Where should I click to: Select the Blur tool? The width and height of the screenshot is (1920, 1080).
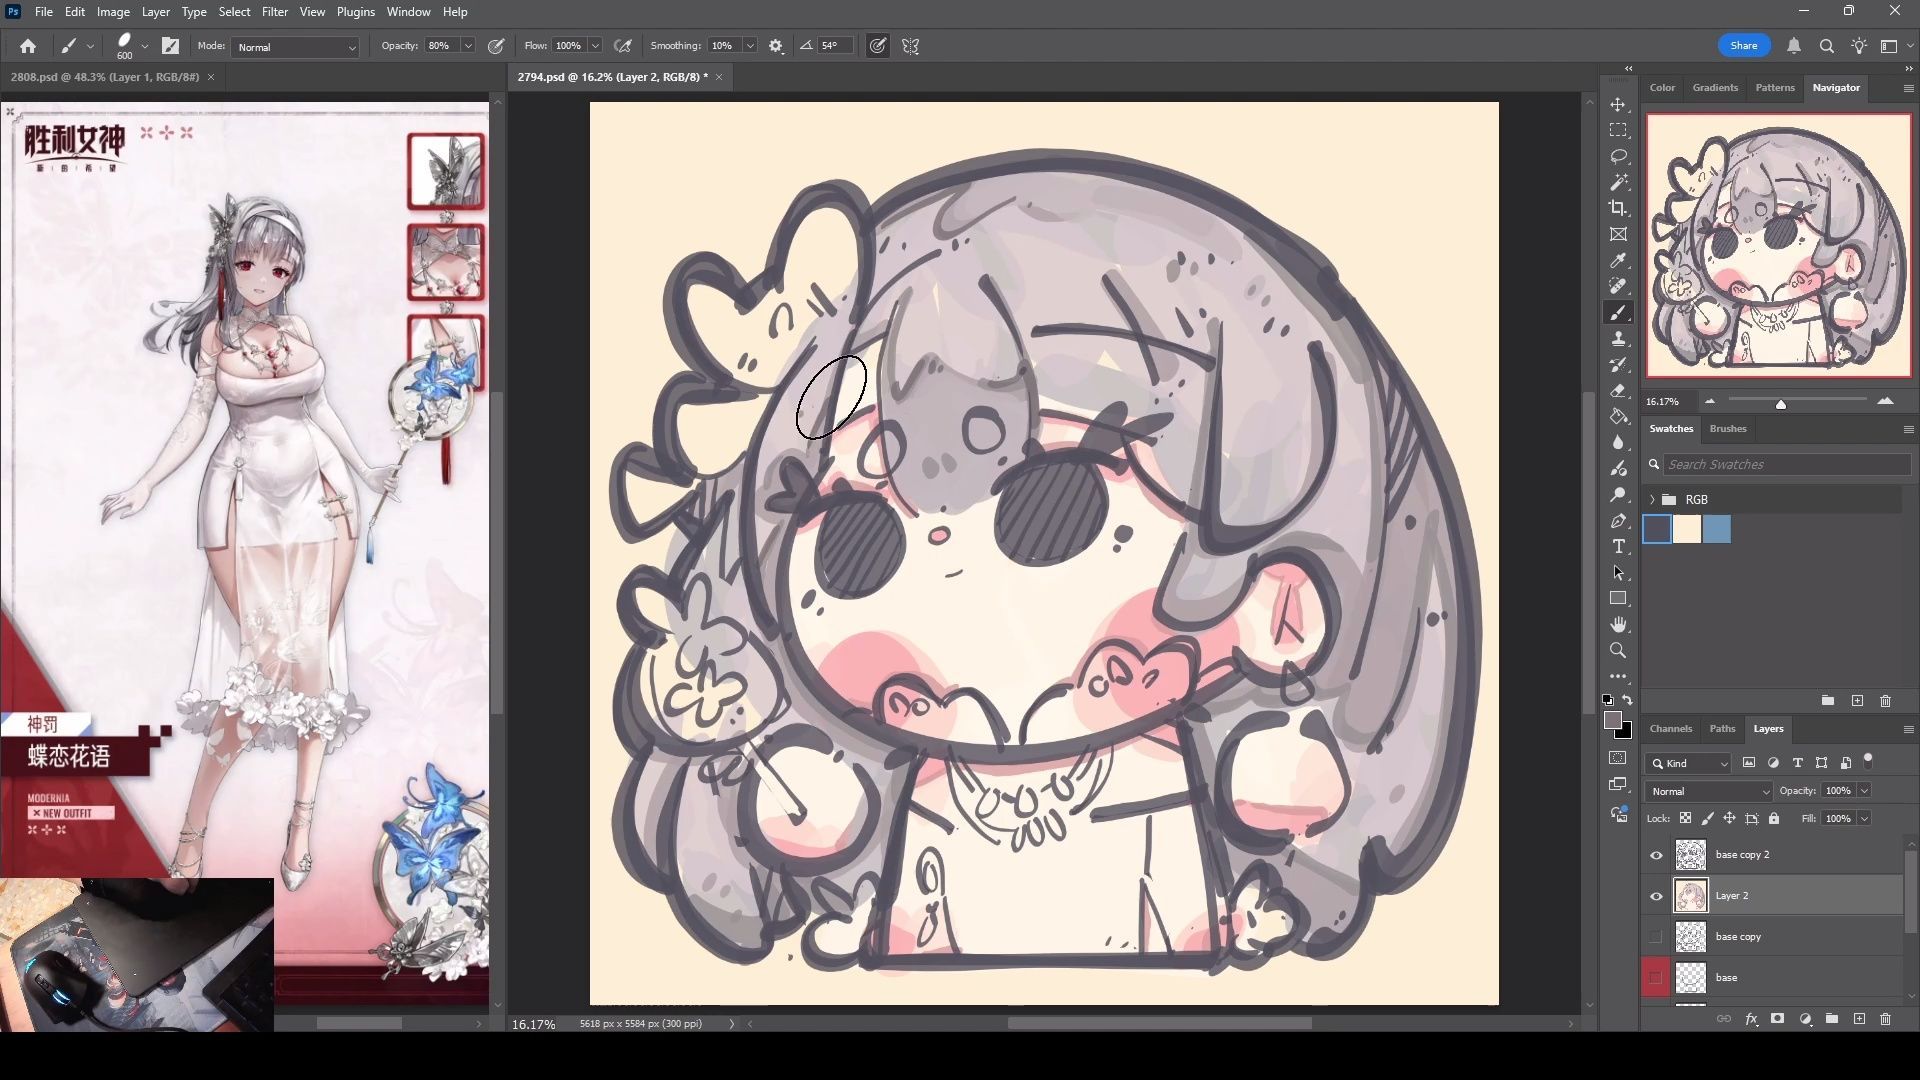click(x=1618, y=443)
